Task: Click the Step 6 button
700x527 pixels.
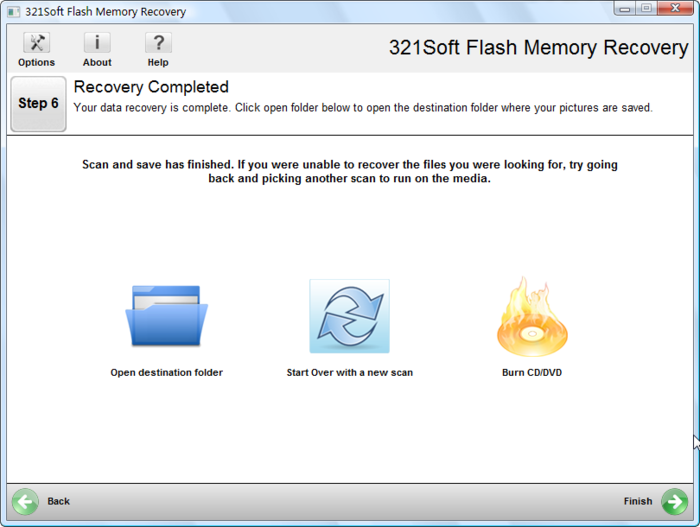Action: (x=38, y=104)
